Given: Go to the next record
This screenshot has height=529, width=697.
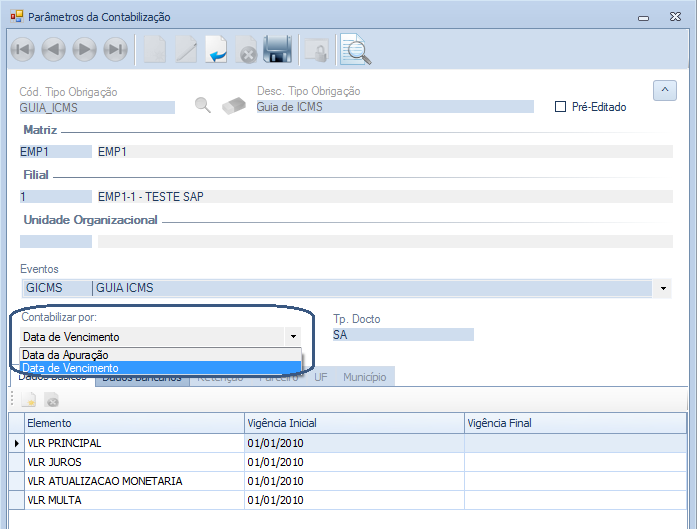Looking at the screenshot, I should pyautogui.click(x=85, y=50).
